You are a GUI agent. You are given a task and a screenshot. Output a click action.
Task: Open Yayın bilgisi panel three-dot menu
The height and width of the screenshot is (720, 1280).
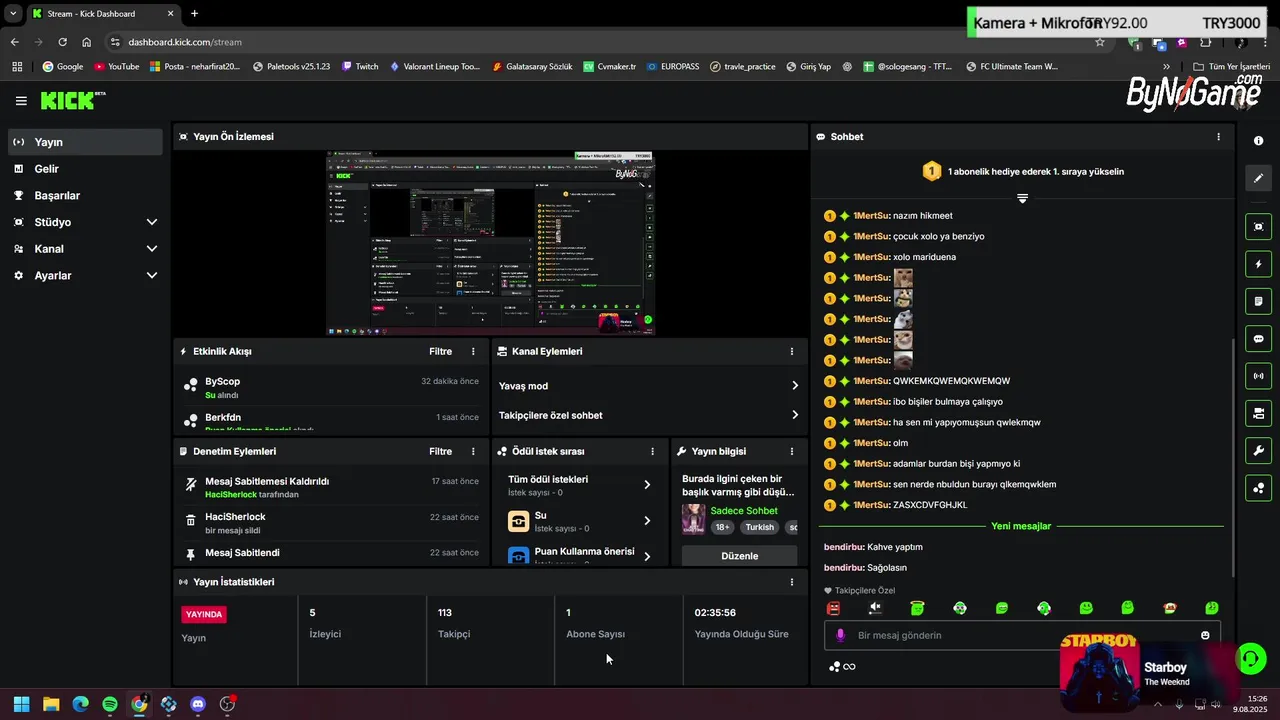(791, 452)
